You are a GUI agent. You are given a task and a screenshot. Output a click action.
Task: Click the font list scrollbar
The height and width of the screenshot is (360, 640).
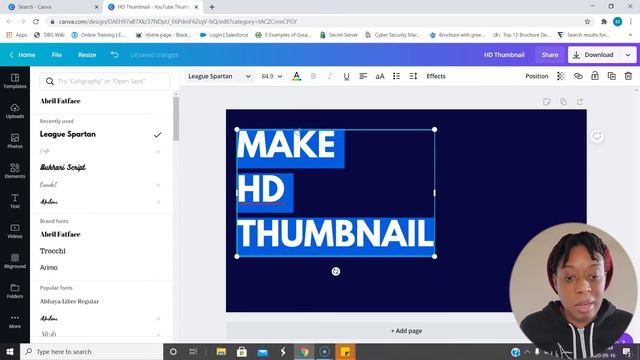(176, 119)
